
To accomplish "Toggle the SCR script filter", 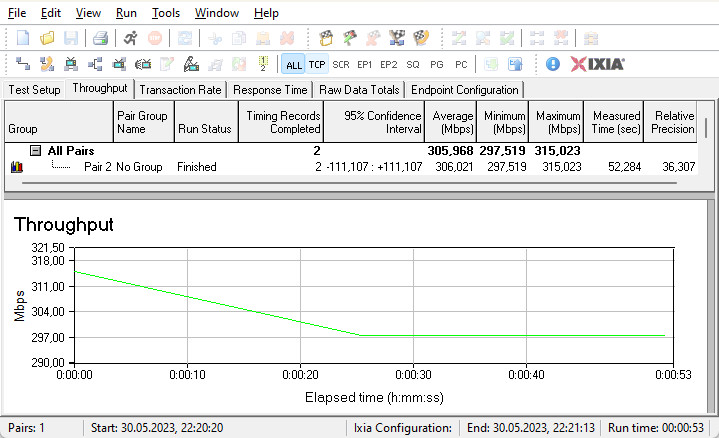I will coord(341,65).
